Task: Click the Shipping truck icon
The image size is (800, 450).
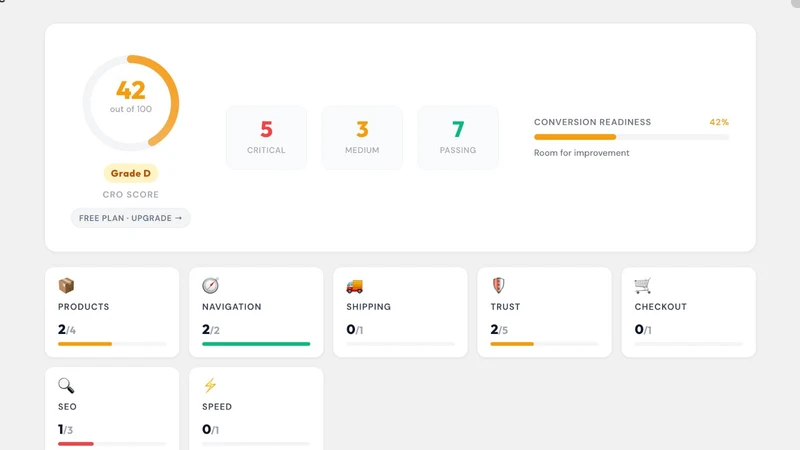Action: tap(355, 286)
